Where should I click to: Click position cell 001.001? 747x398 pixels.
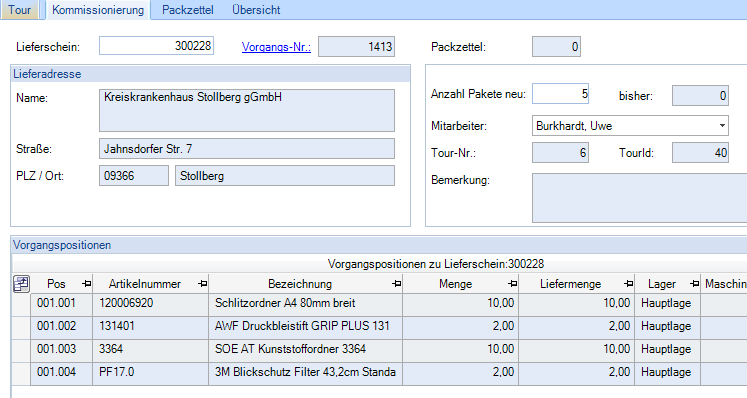tap(61, 305)
